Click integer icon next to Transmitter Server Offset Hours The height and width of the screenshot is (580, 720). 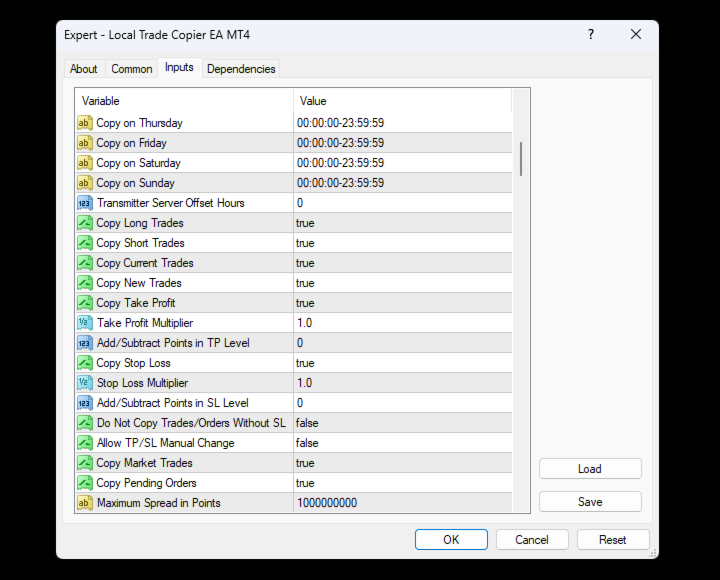tap(85, 203)
